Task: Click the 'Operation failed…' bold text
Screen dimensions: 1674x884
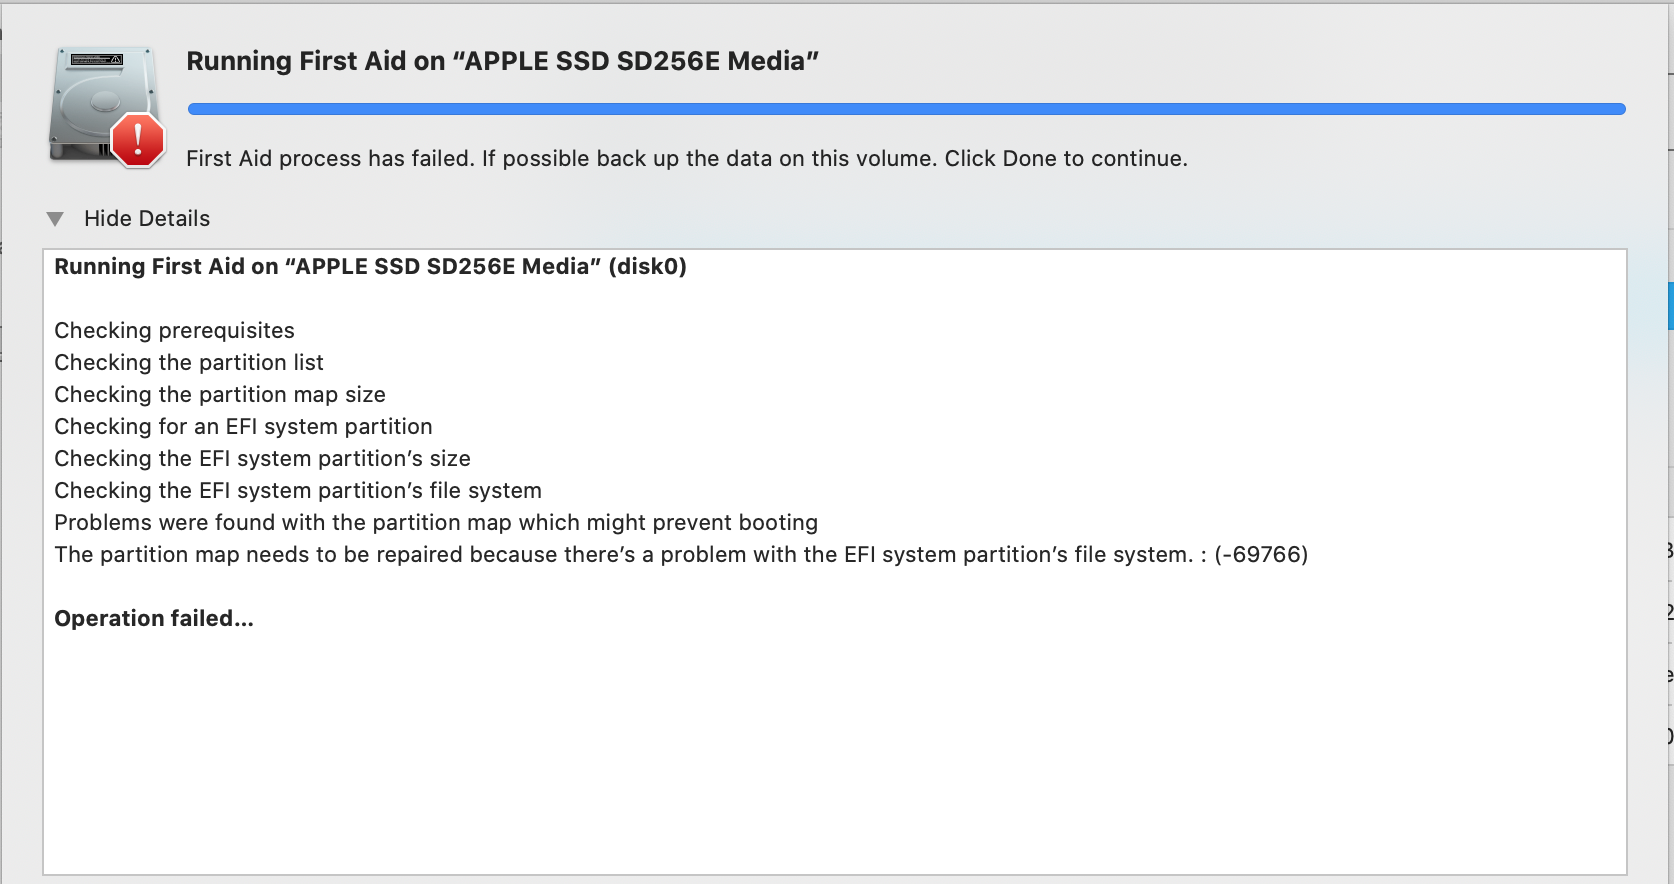Action: coord(154,618)
